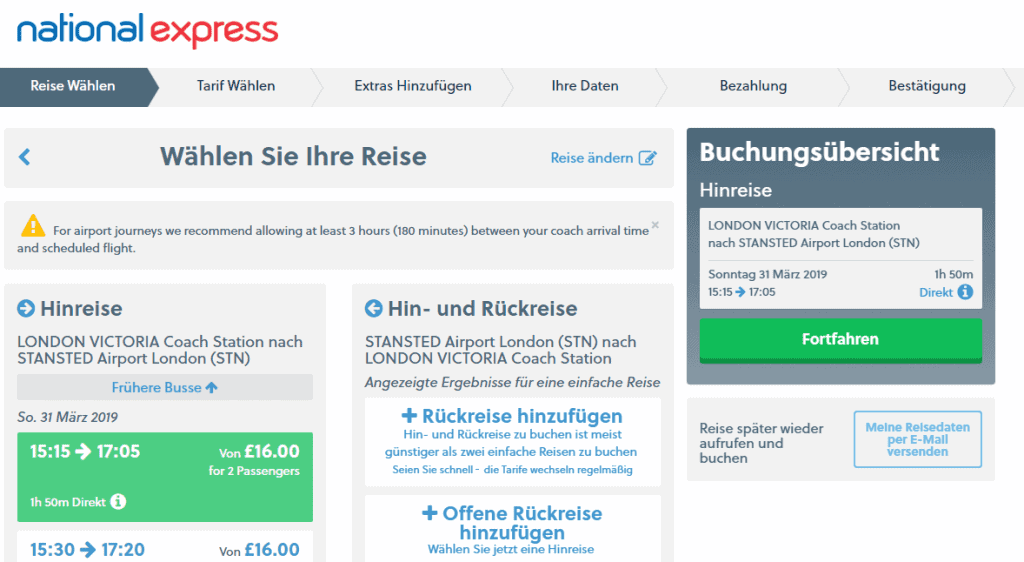Open the Extras Hinzufügen step tab
Screen dimensions: 1024x562
pos(413,86)
